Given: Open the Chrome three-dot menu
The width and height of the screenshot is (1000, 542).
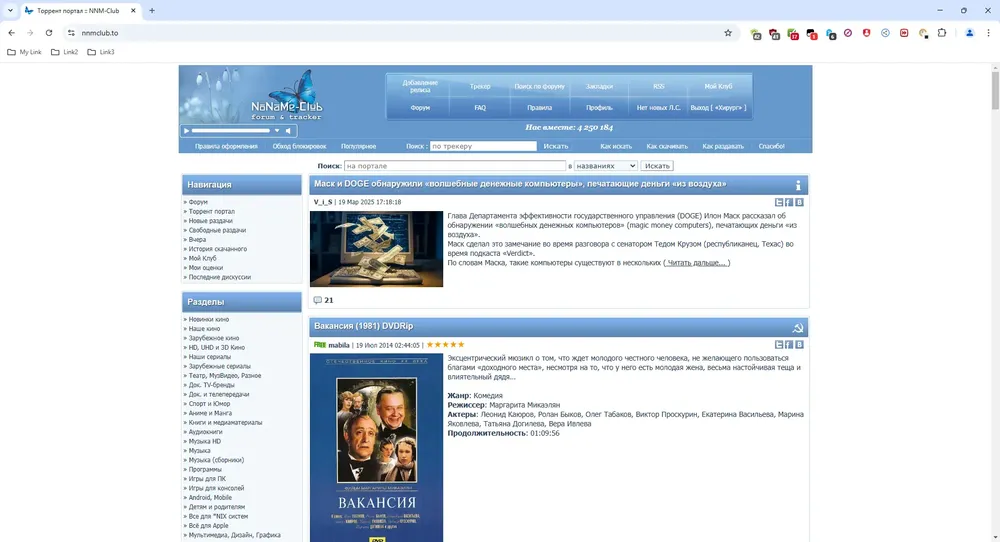Looking at the screenshot, I should click(988, 33).
